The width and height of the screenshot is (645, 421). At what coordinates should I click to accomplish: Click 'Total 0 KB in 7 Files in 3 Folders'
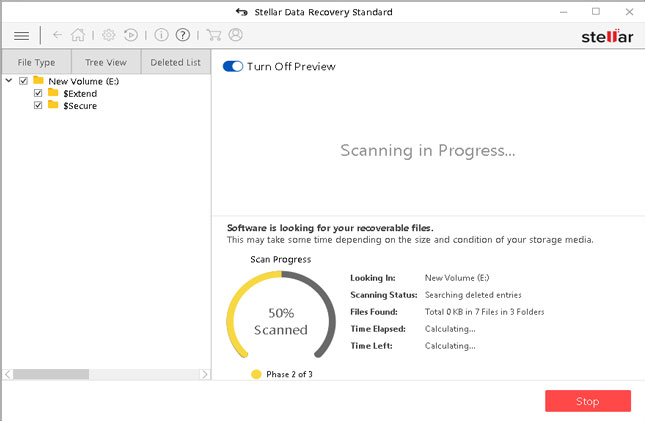tap(484, 312)
